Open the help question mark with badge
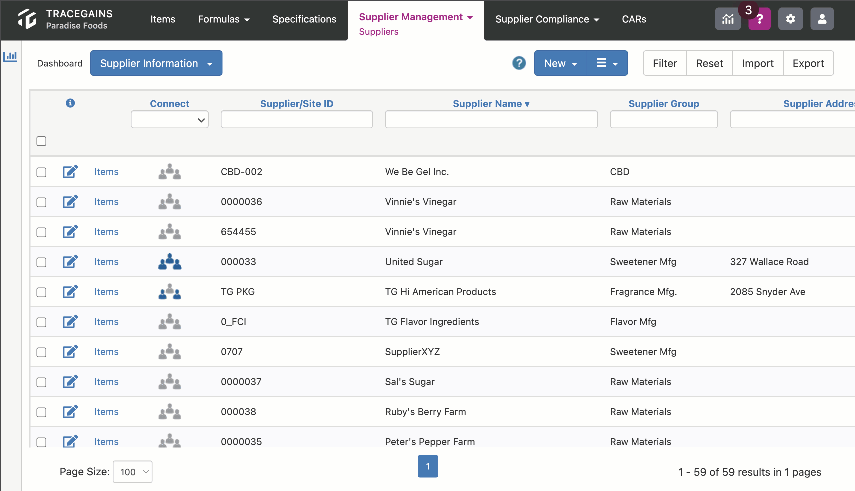Image resolution: width=855 pixels, height=491 pixels. click(759, 19)
